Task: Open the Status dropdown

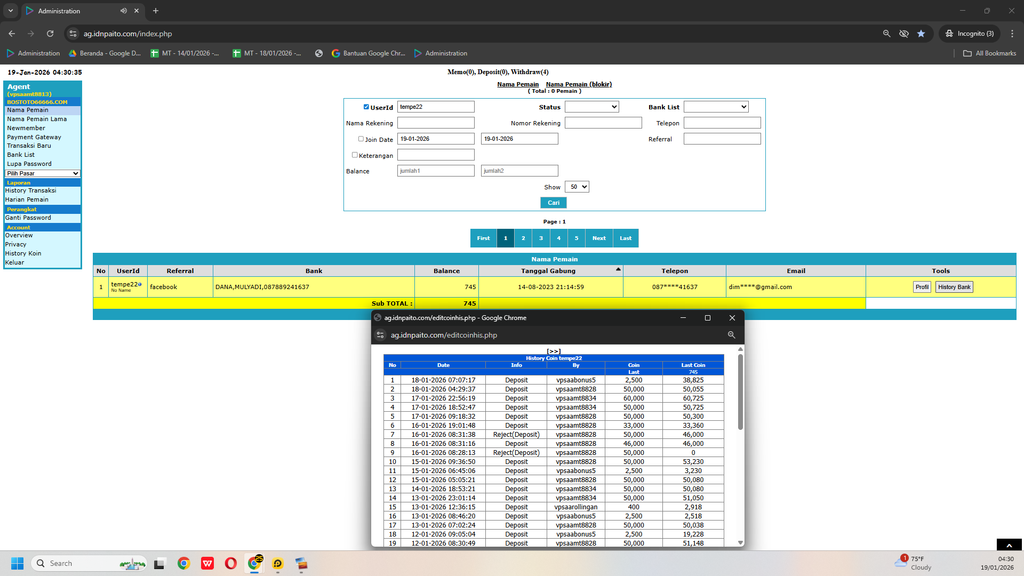Action: pyautogui.click(x=591, y=106)
